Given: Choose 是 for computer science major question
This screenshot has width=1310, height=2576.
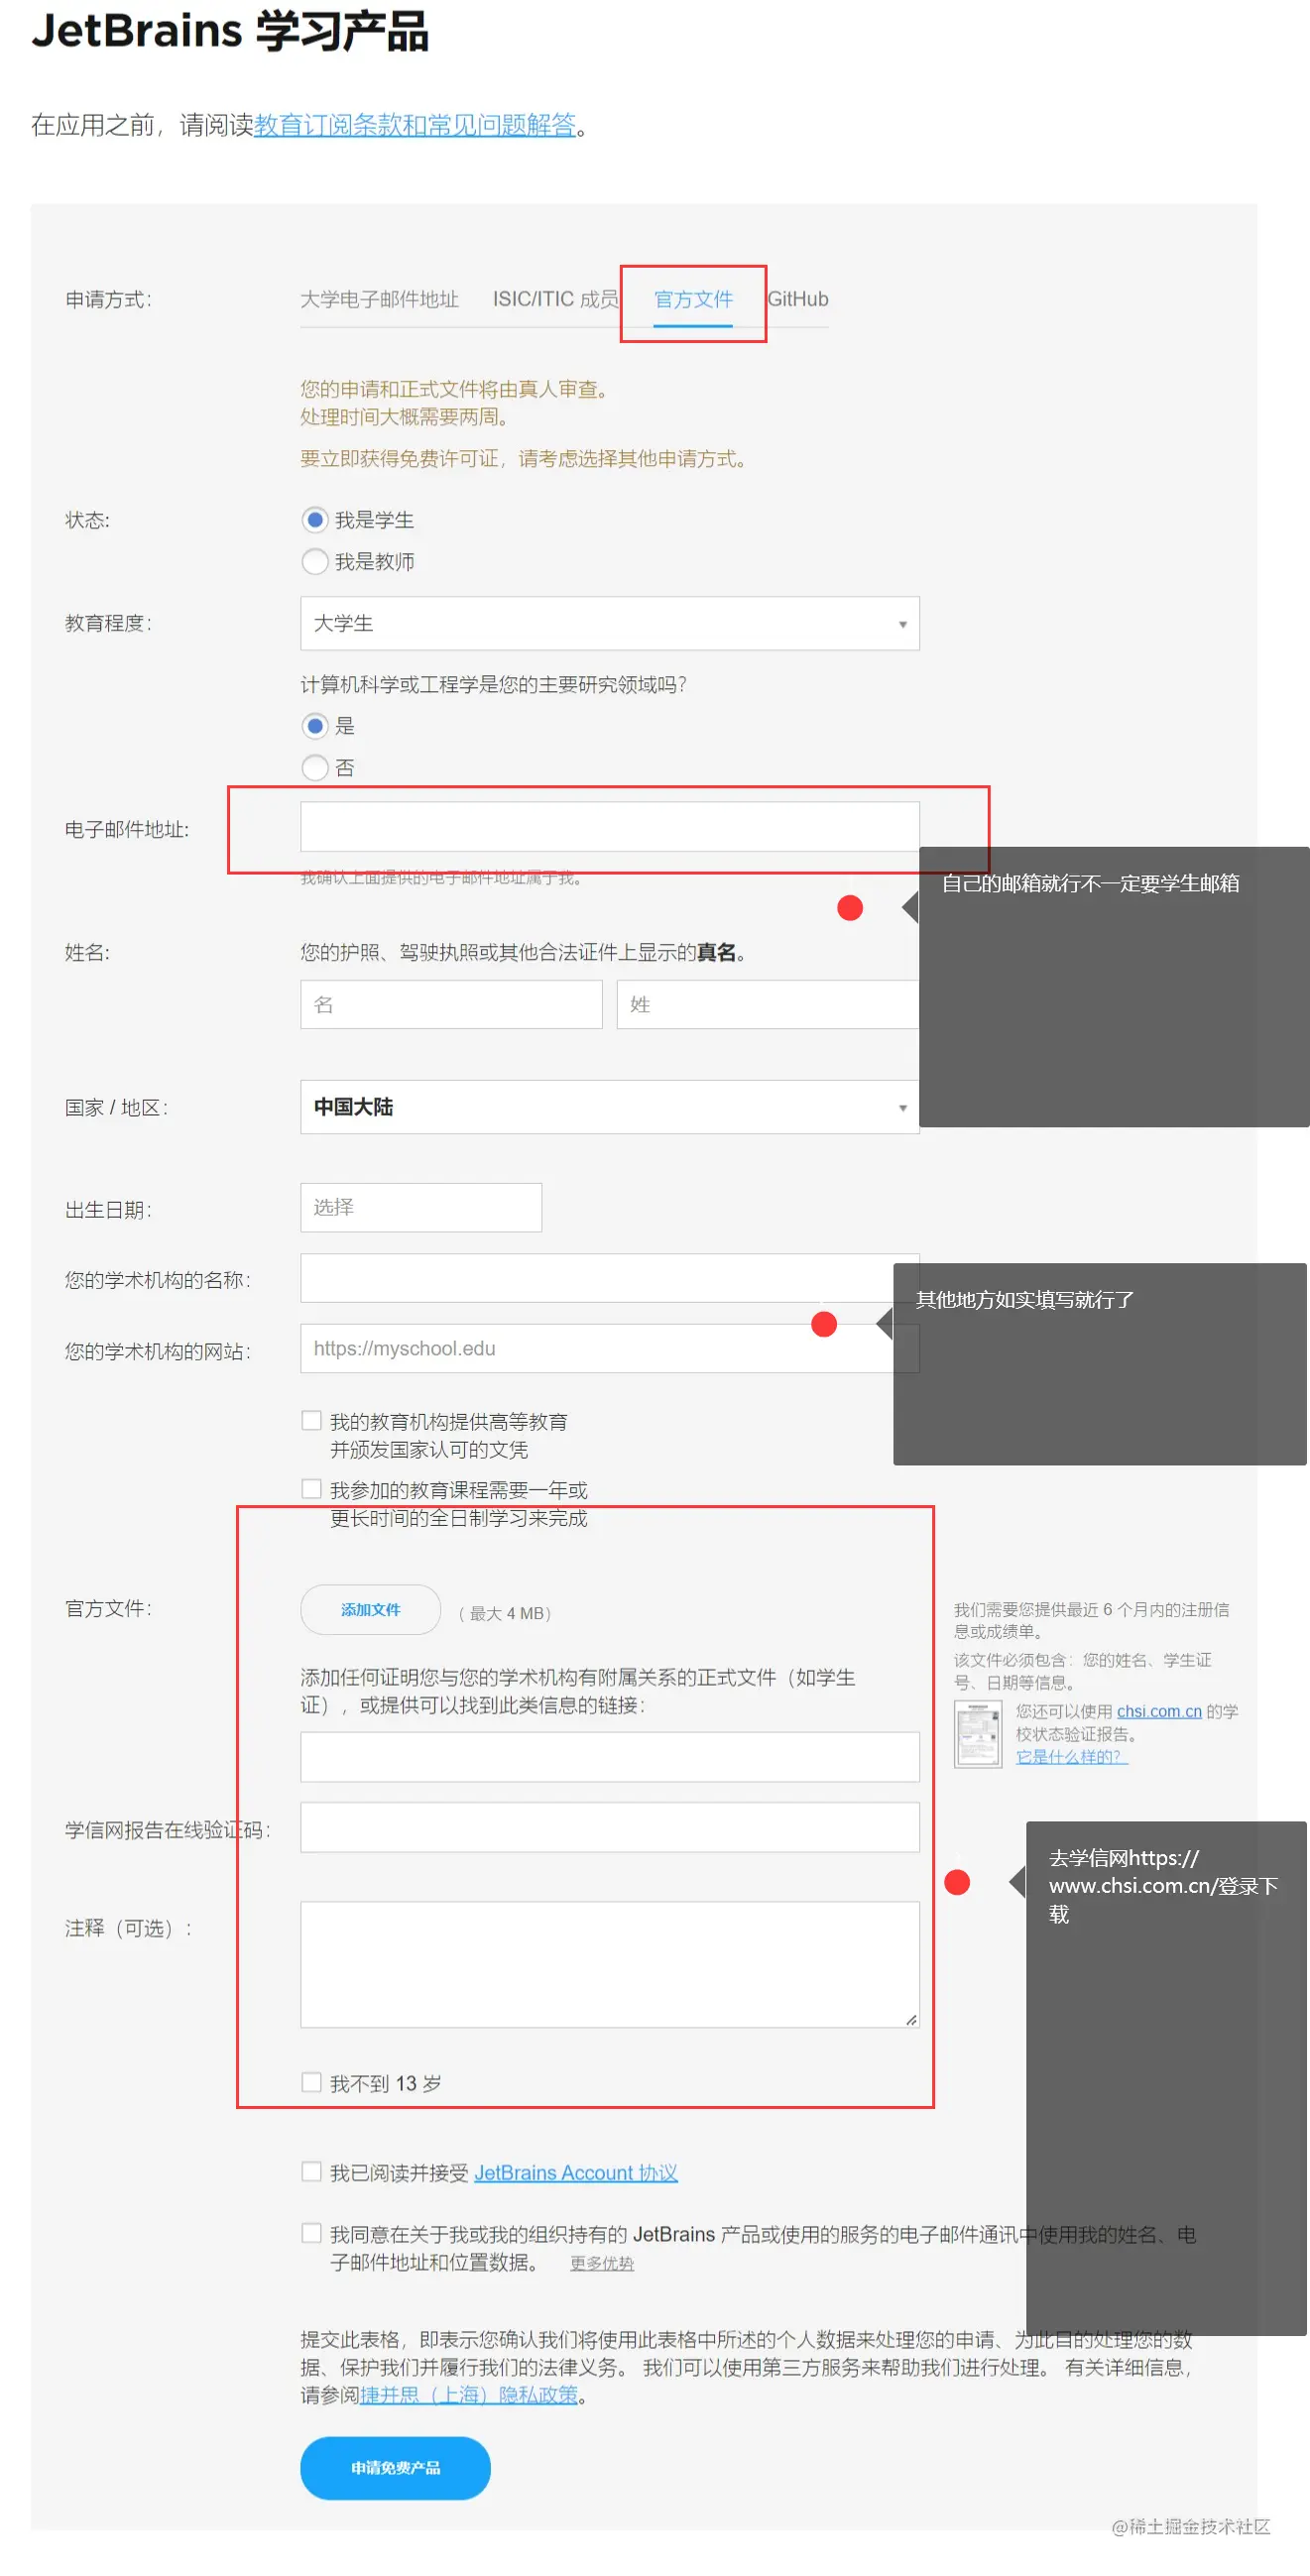Looking at the screenshot, I should (315, 725).
